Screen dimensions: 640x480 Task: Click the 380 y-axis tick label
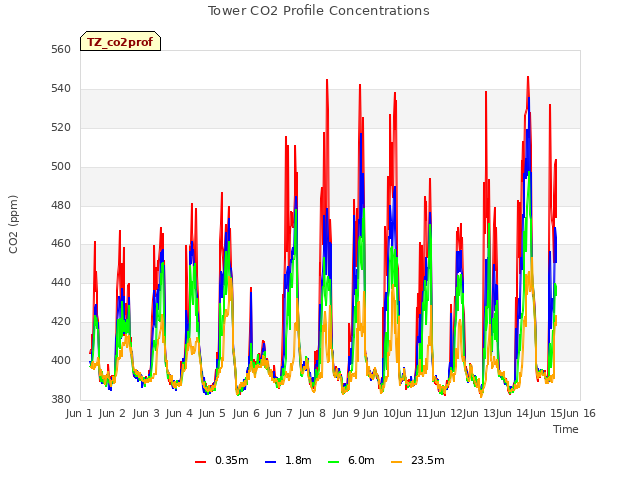[x=61, y=400]
